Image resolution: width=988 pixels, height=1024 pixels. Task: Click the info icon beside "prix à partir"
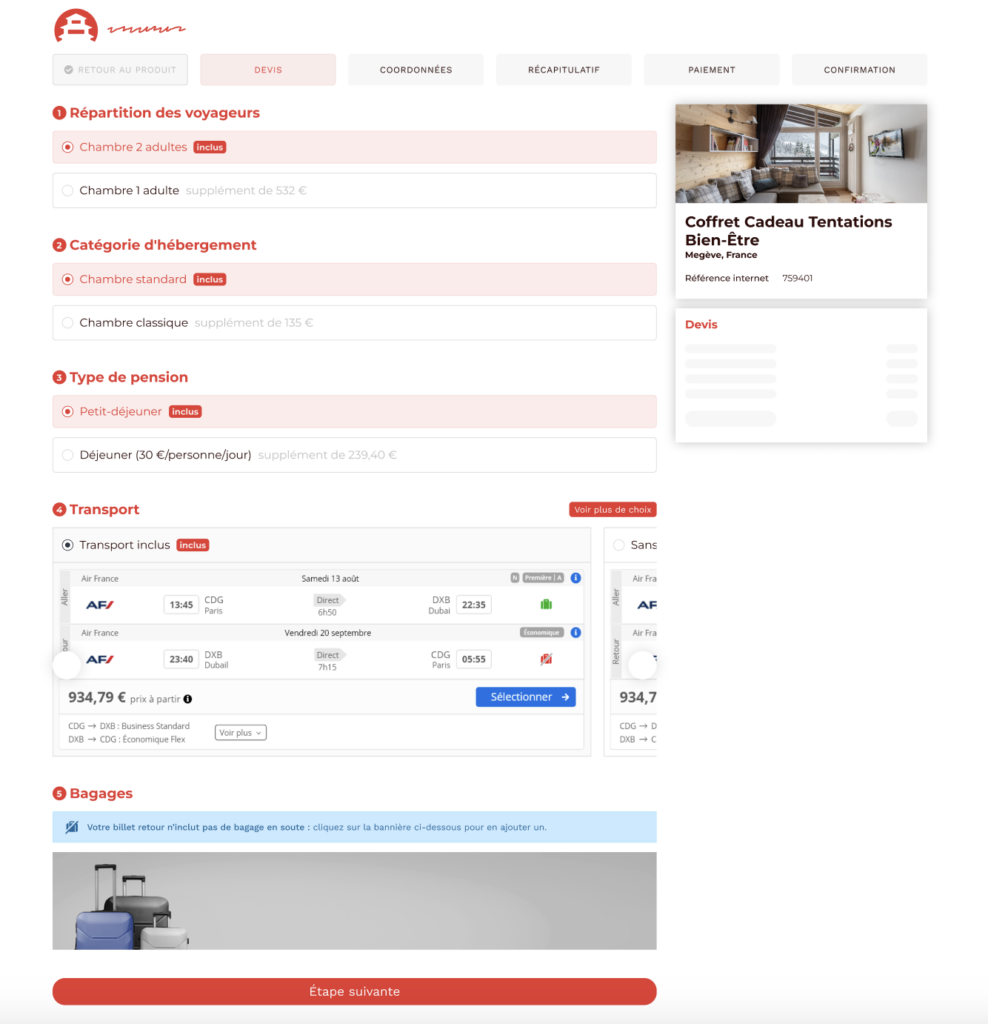pyautogui.click(x=188, y=699)
